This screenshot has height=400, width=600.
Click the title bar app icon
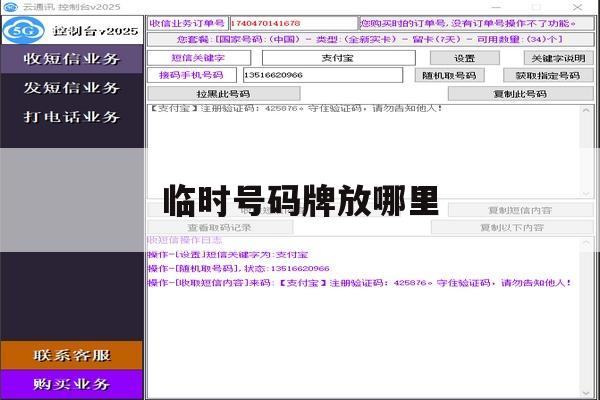pyautogui.click(x=10, y=7)
